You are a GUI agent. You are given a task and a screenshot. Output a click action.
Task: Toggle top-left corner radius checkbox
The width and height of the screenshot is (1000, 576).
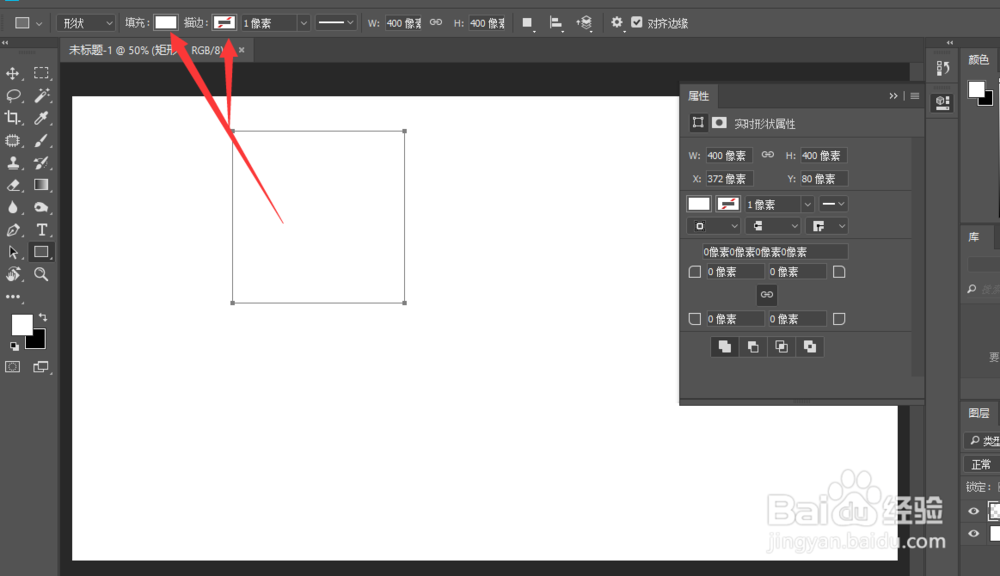[x=695, y=272]
